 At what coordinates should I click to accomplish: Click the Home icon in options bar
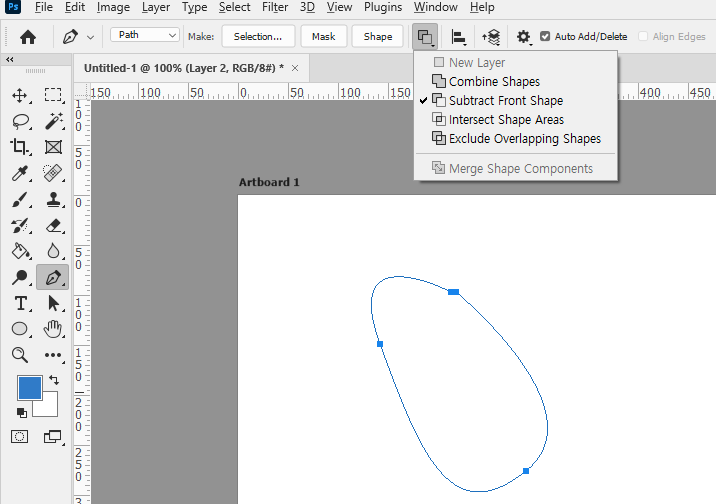pyautogui.click(x=28, y=37)
